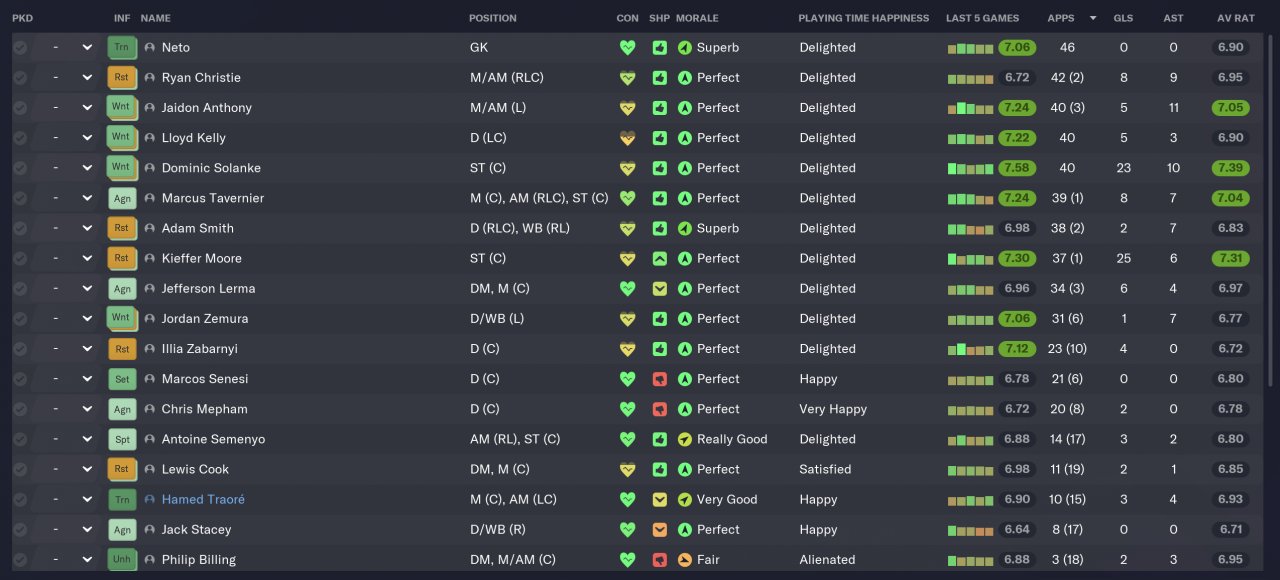Click Kieffer Moore's Rst info badge
The height and width of the screenshot is (580, 1280).
(x=121, y=258)
